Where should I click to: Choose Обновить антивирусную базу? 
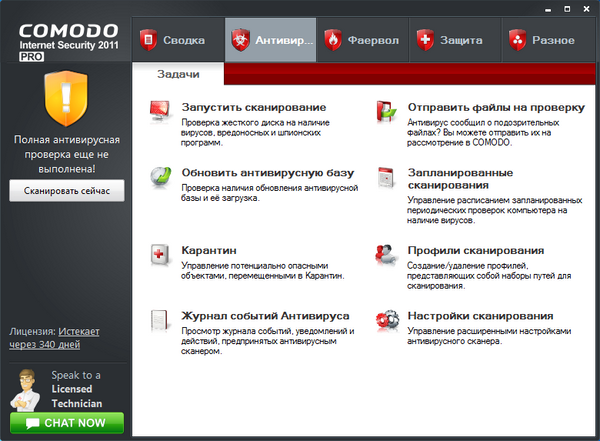268,173
